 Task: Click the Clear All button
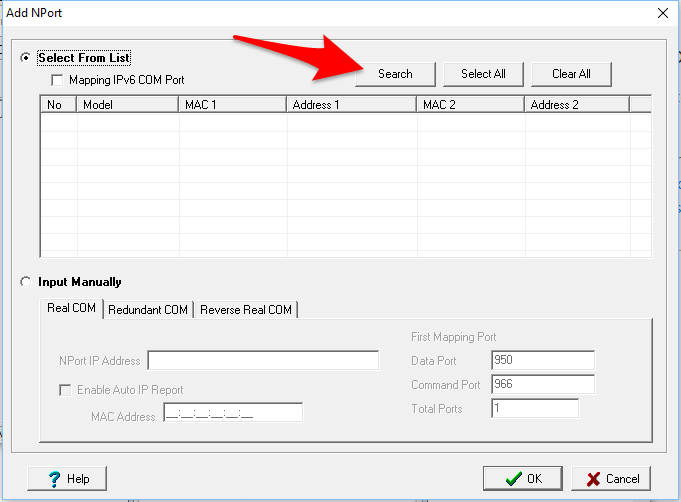(x=571, y=74)
